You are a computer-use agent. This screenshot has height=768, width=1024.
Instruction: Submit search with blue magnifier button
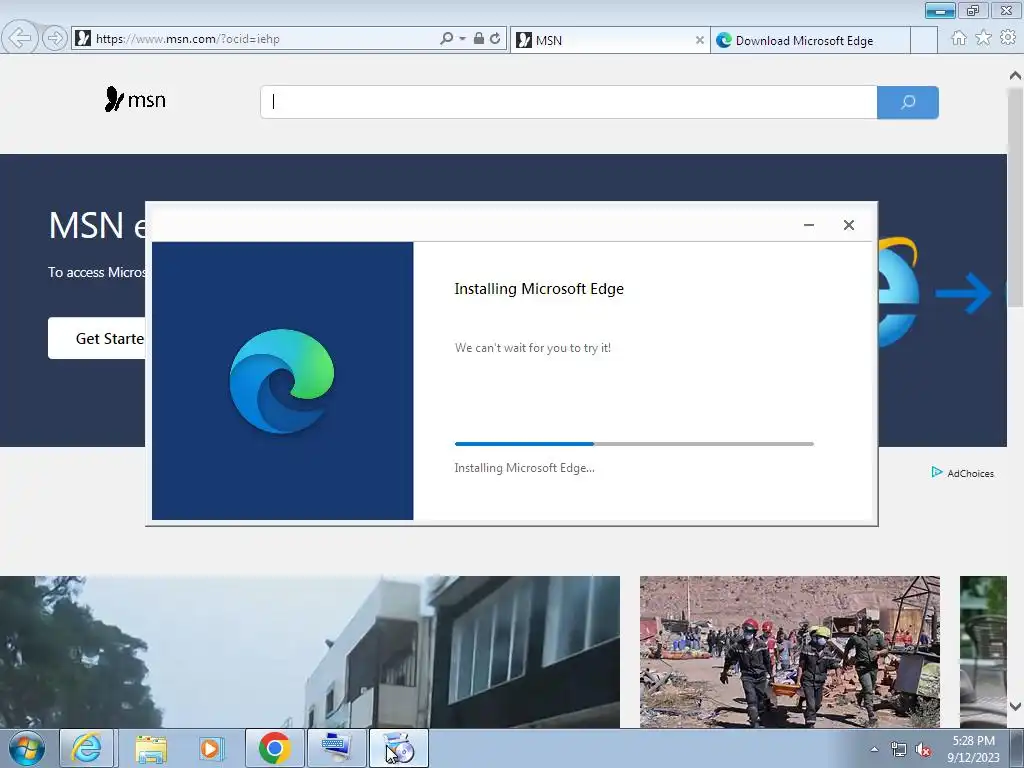click(908, 102)
